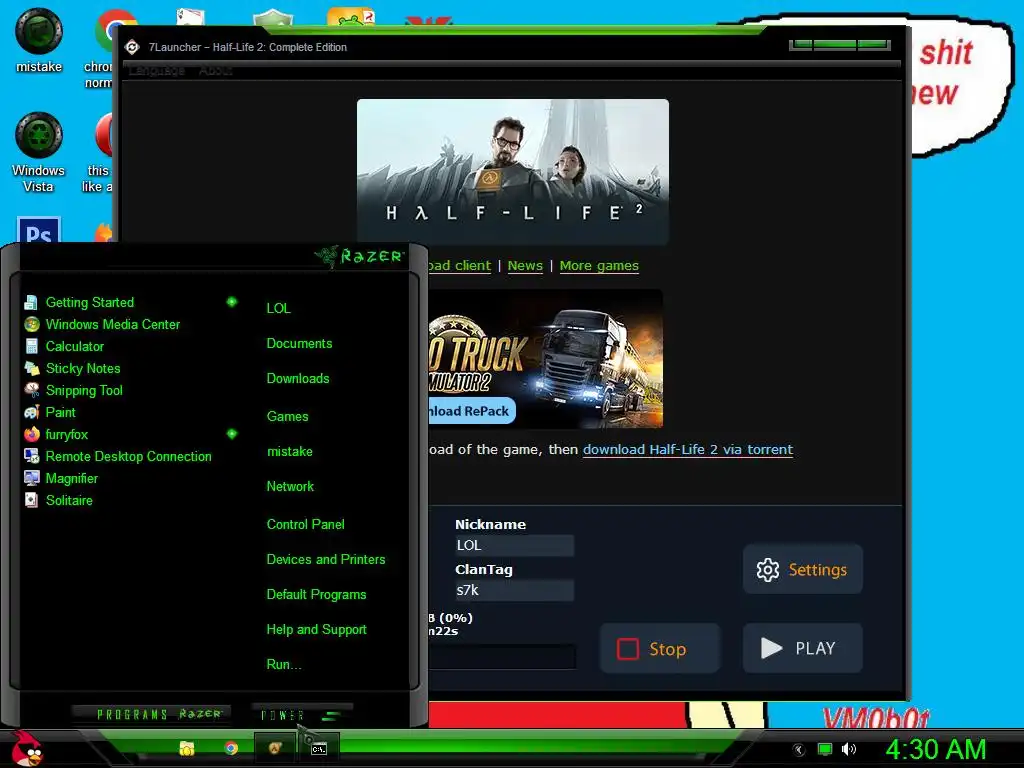Open the download client link
Screen dimensions: 1024x768
click(x=460, y=265)
